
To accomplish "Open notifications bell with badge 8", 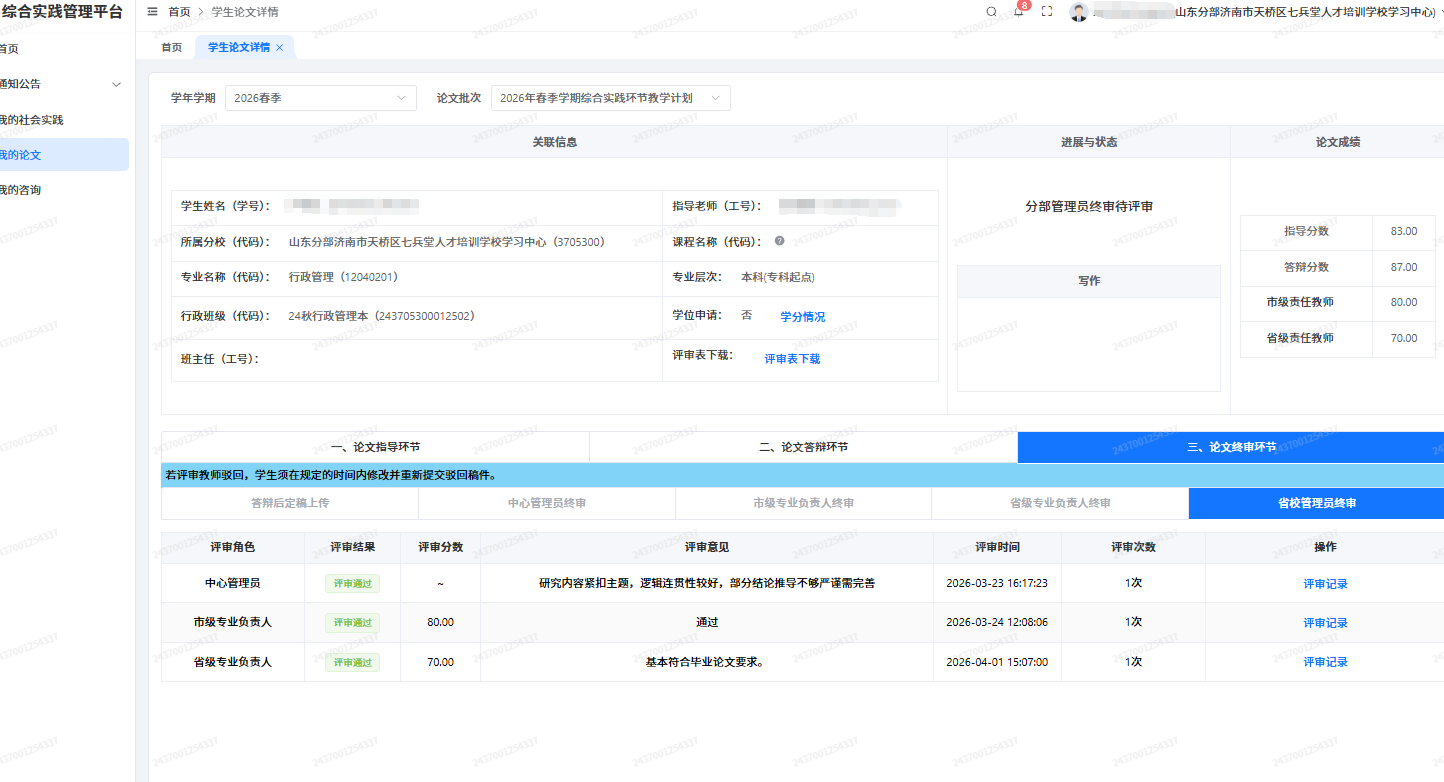I will [x=1019, y=12].
